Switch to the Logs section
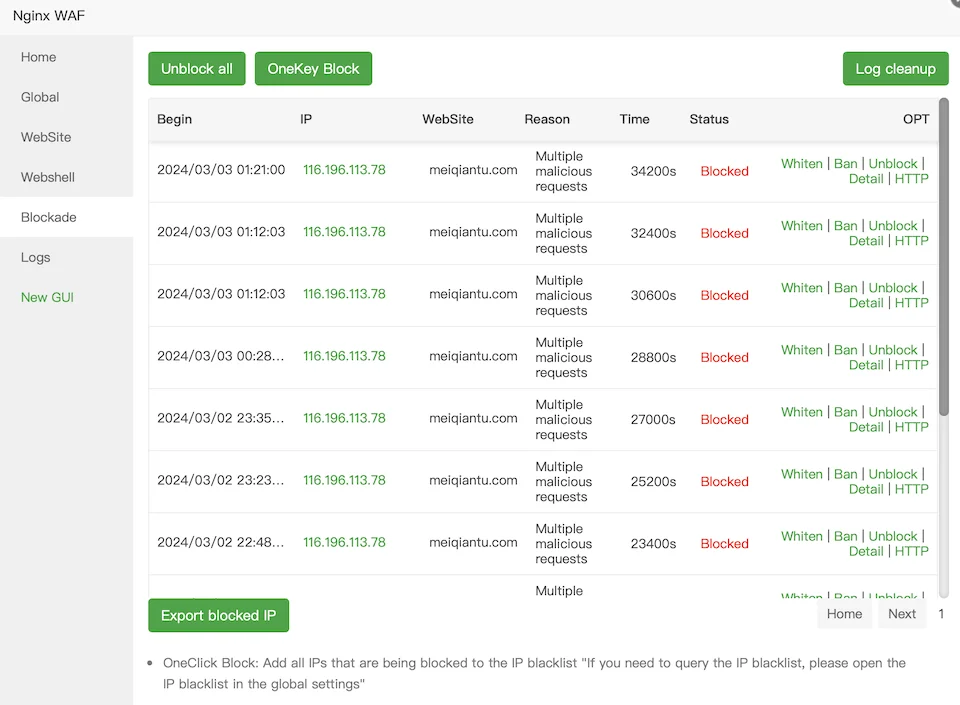 point(35,257)
